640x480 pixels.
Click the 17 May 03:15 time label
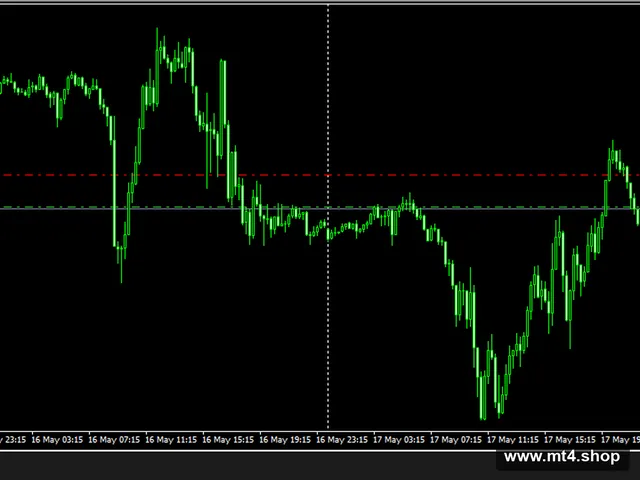[x=399, y=440]
